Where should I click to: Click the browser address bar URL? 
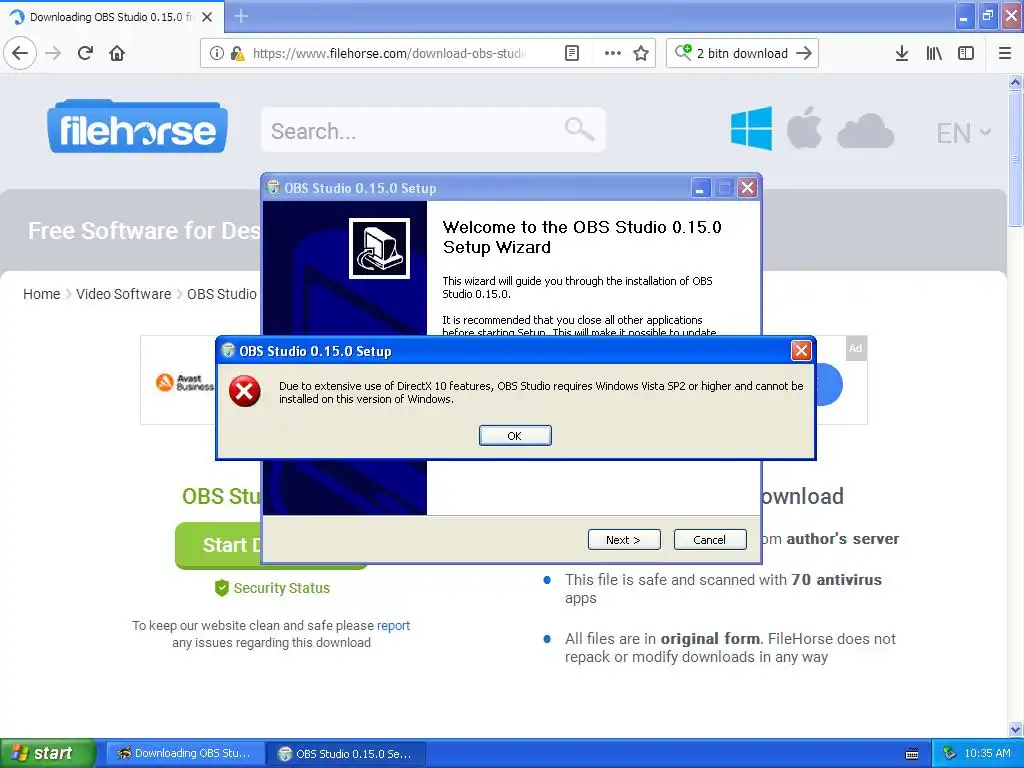click(x=387, y=54)
